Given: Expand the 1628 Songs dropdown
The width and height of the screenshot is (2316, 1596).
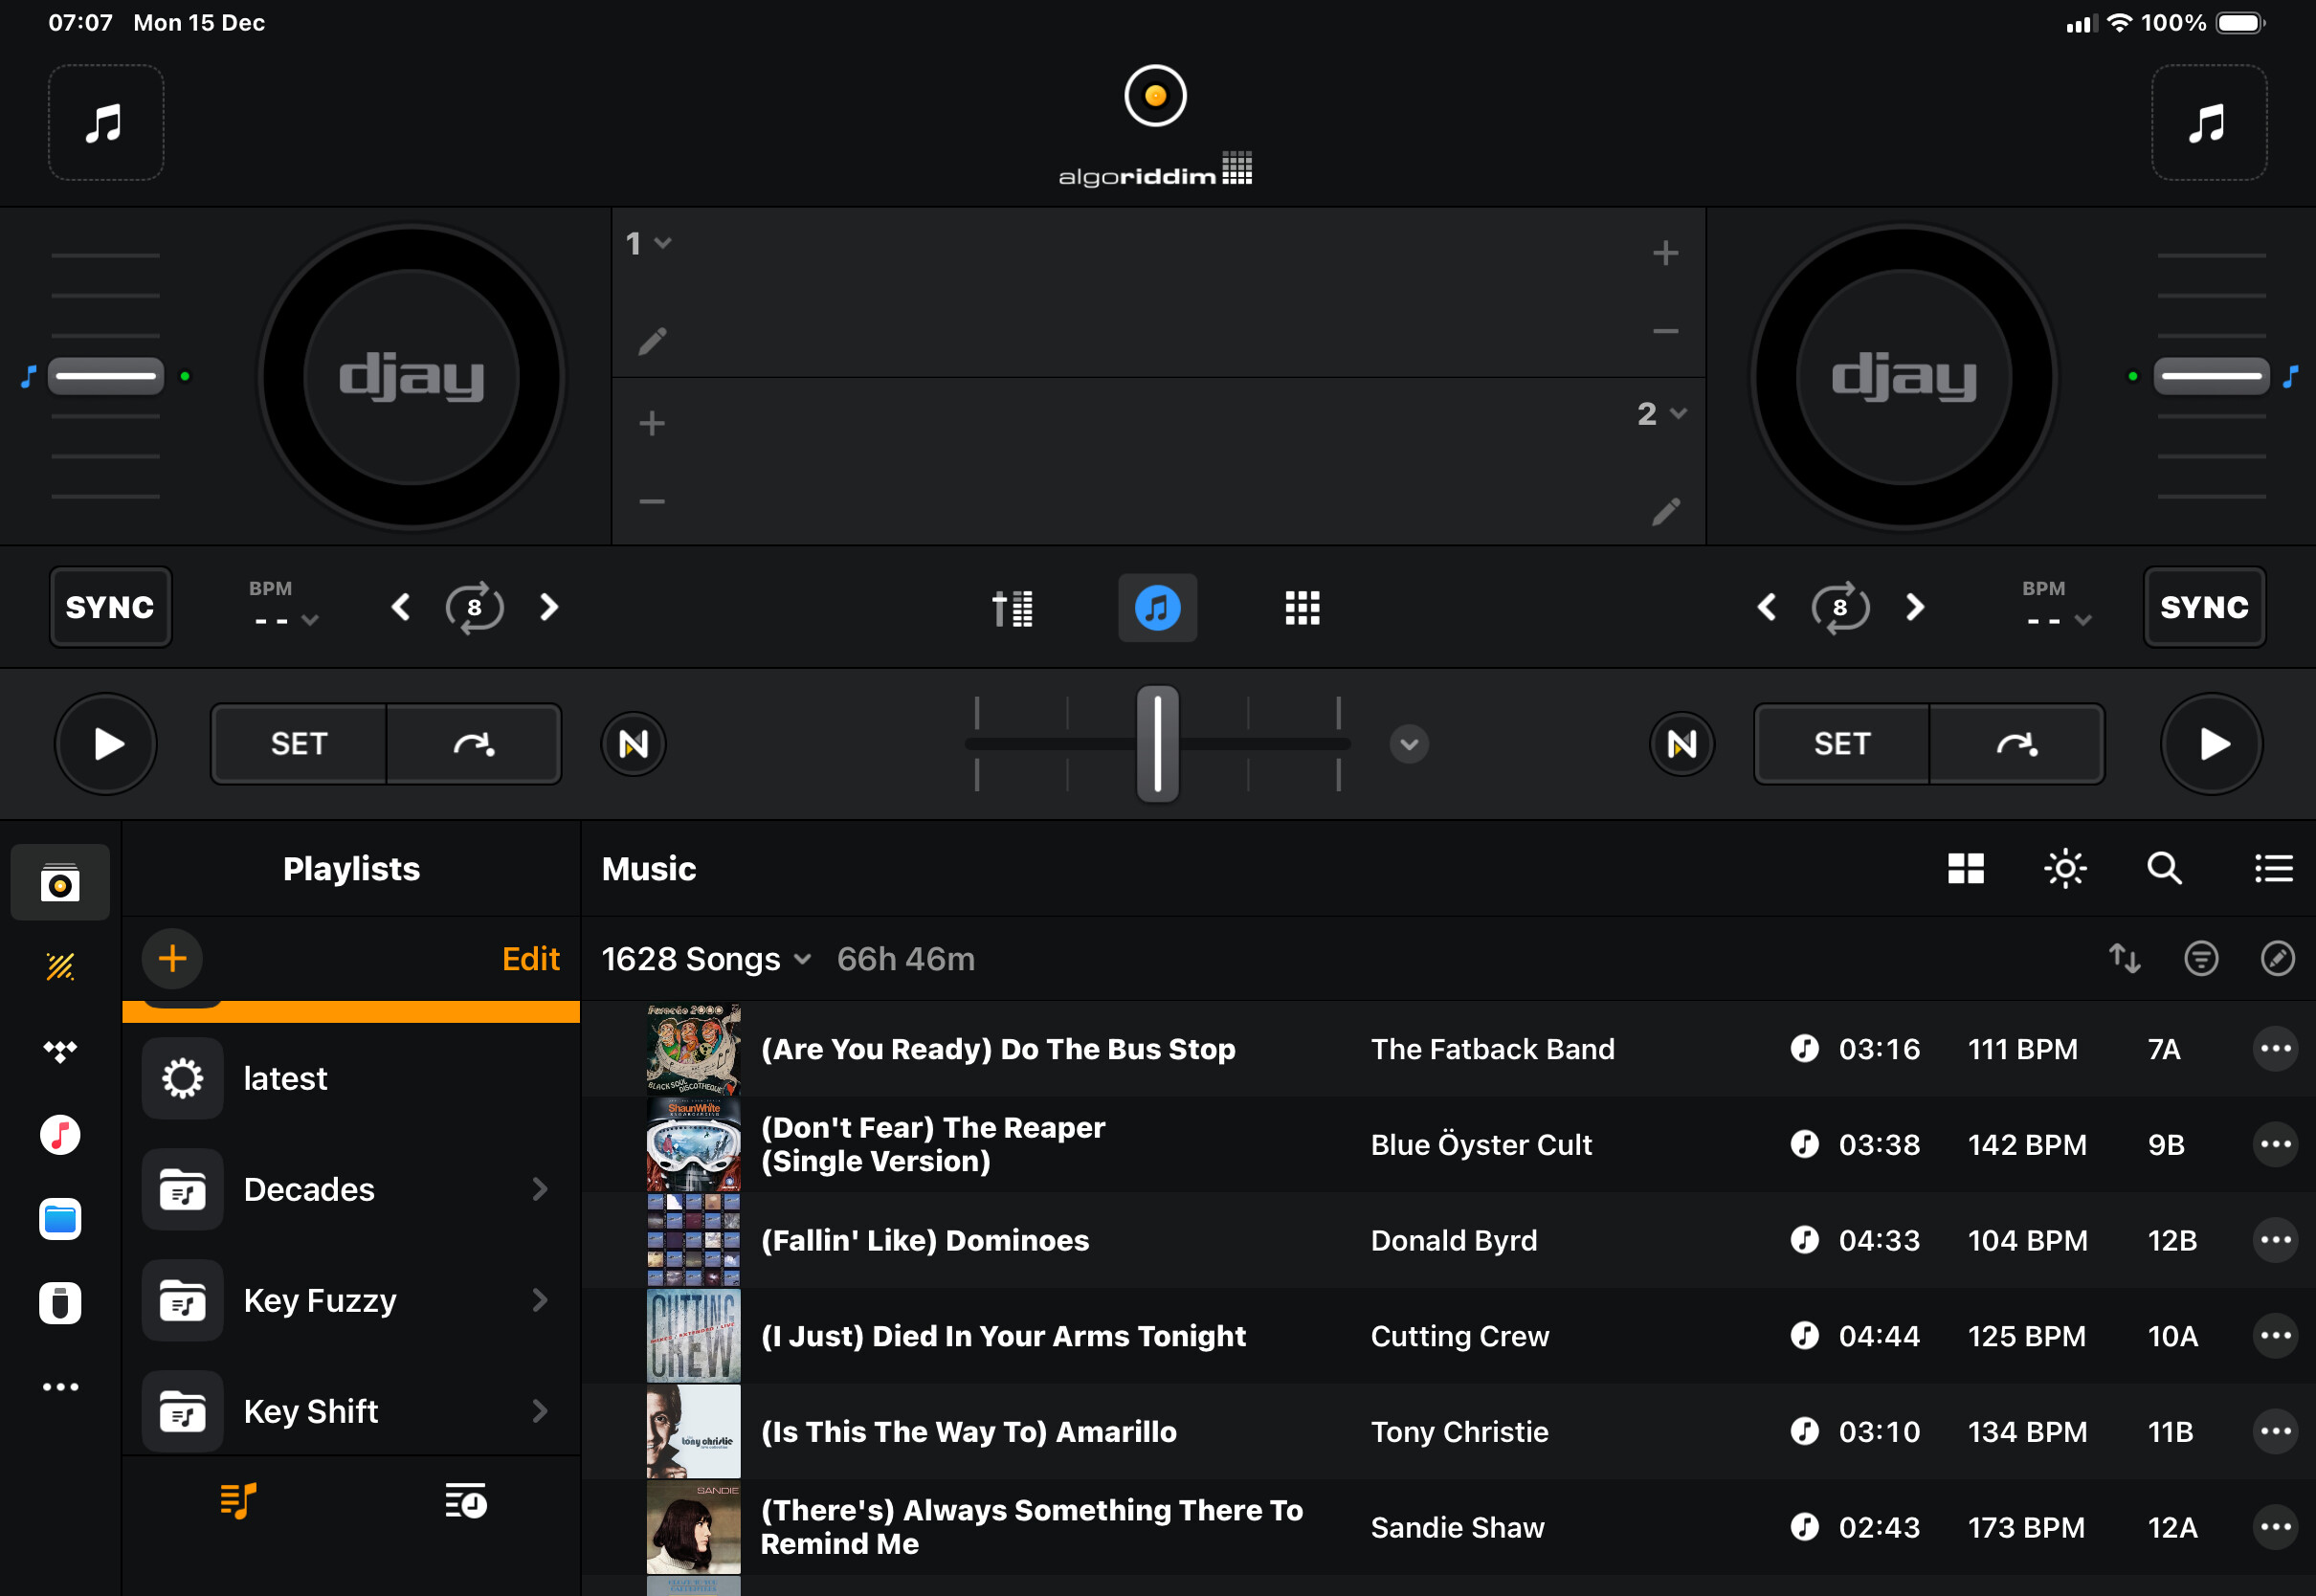Looking at the screenshot, I should click(x=706, y=959).
